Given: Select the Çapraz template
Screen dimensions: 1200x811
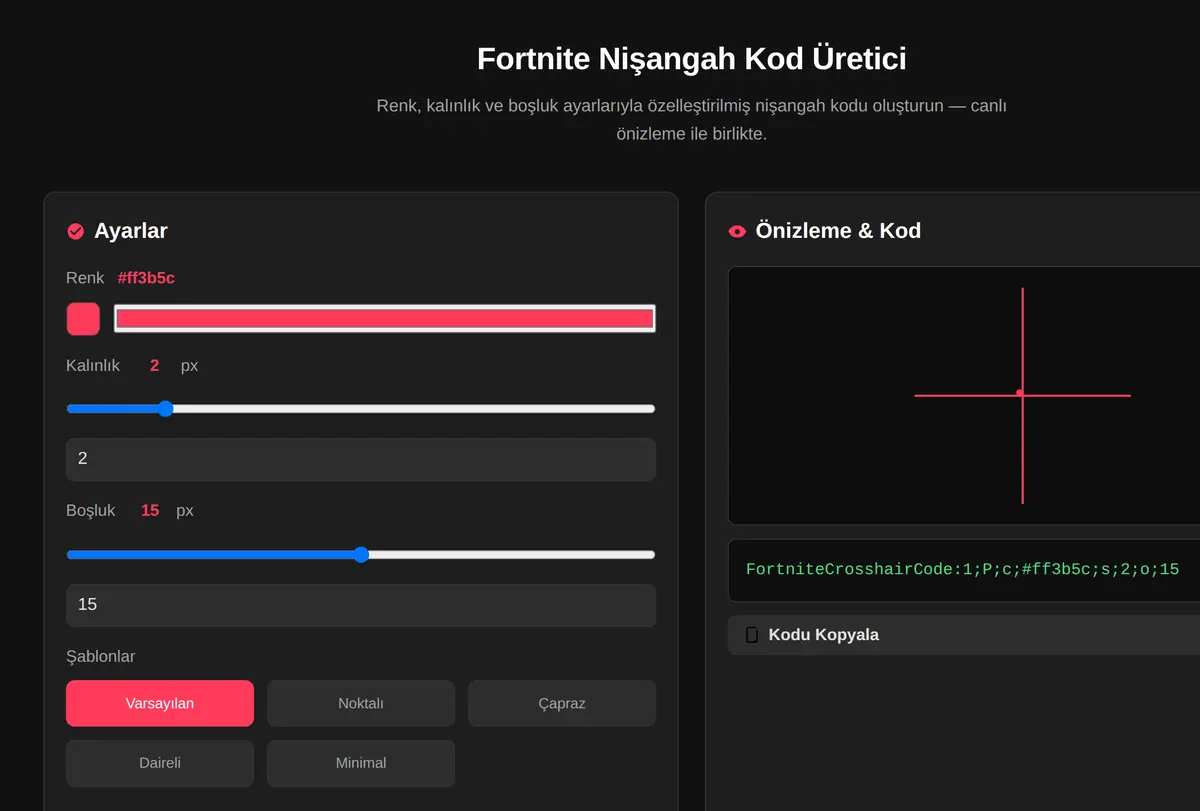Looking at the screenshot, I should click(562, 703).
